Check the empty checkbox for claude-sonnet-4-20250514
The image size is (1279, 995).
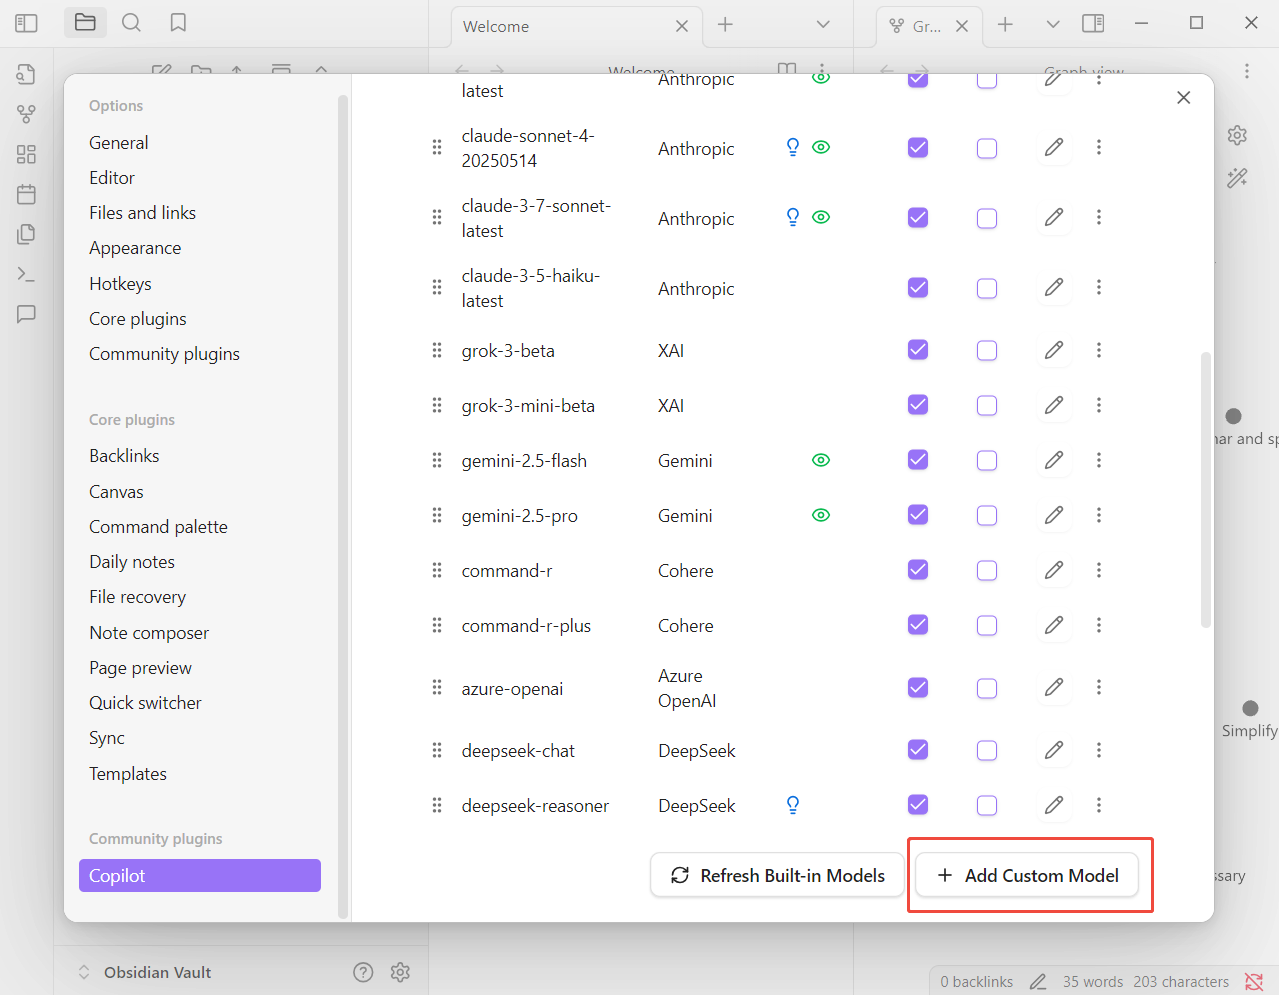tap(987, 148)
